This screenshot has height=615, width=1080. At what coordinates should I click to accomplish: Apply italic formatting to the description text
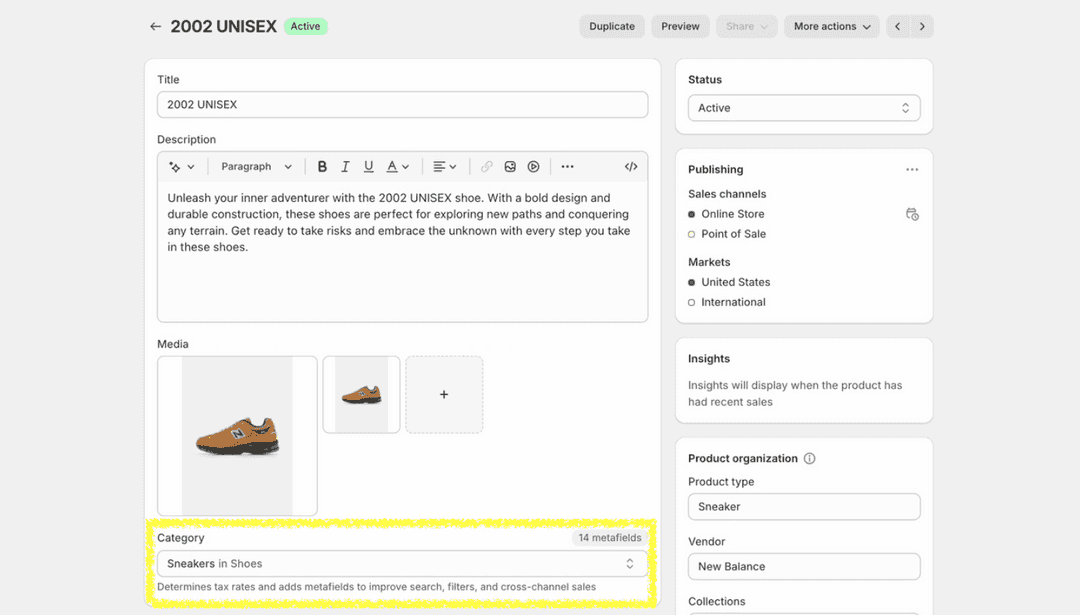click(345, 166)
